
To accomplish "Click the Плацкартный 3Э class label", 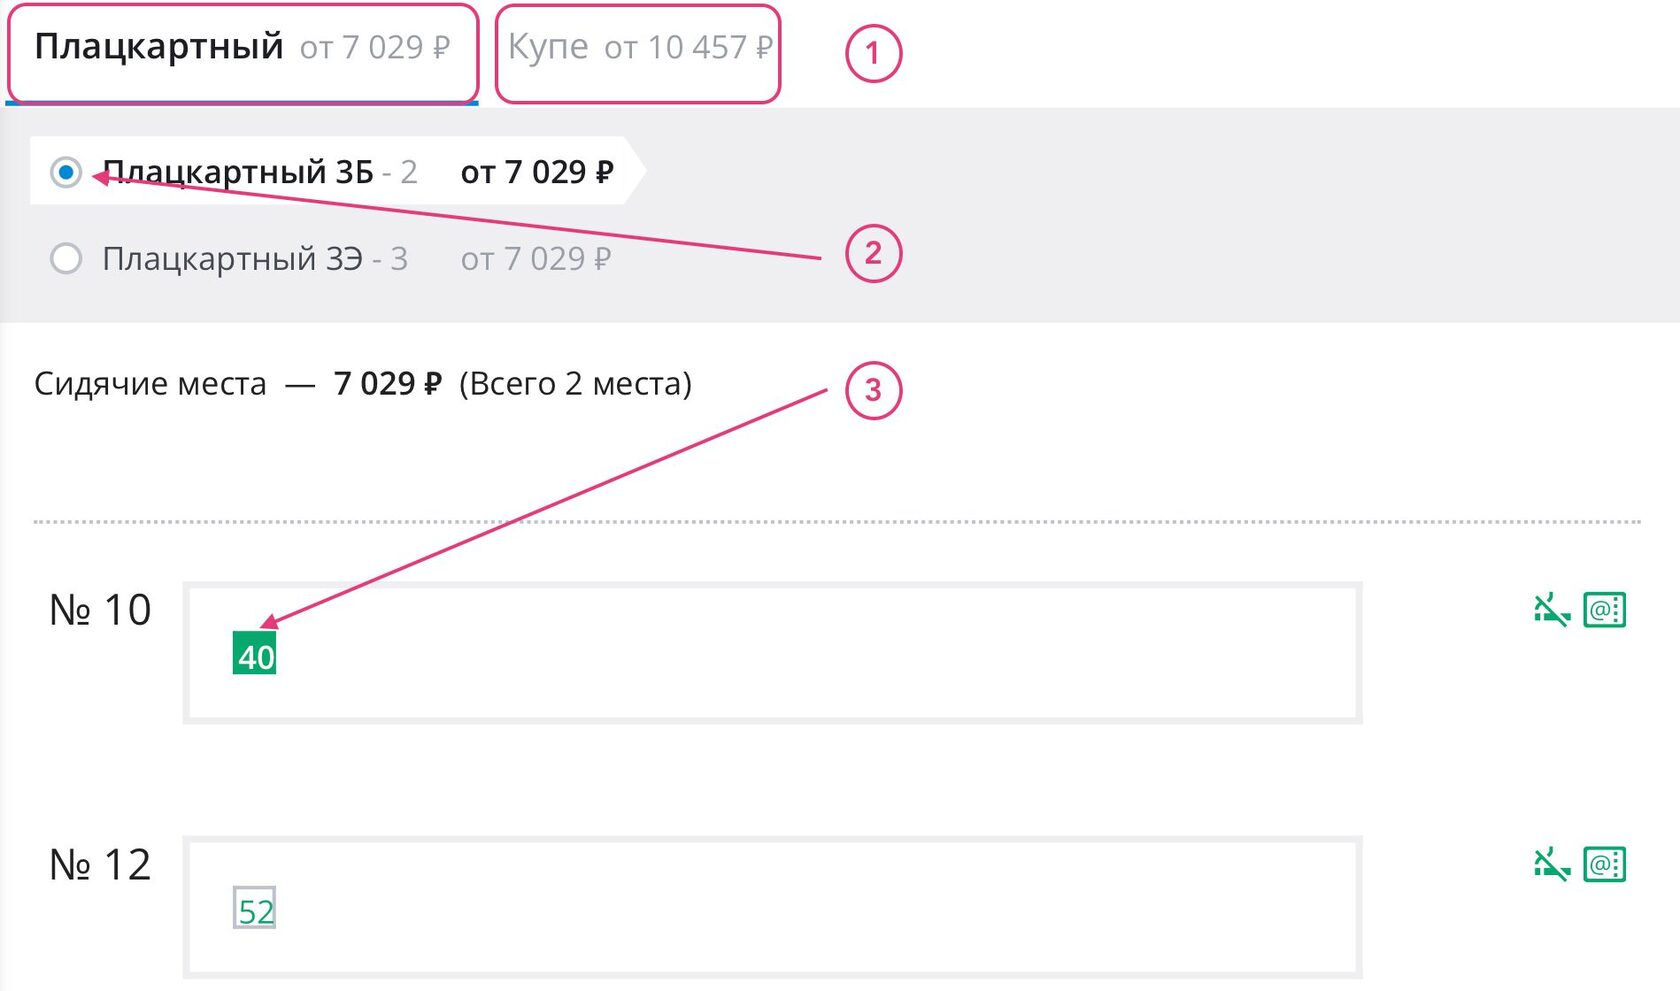I will tap(232, 259).
